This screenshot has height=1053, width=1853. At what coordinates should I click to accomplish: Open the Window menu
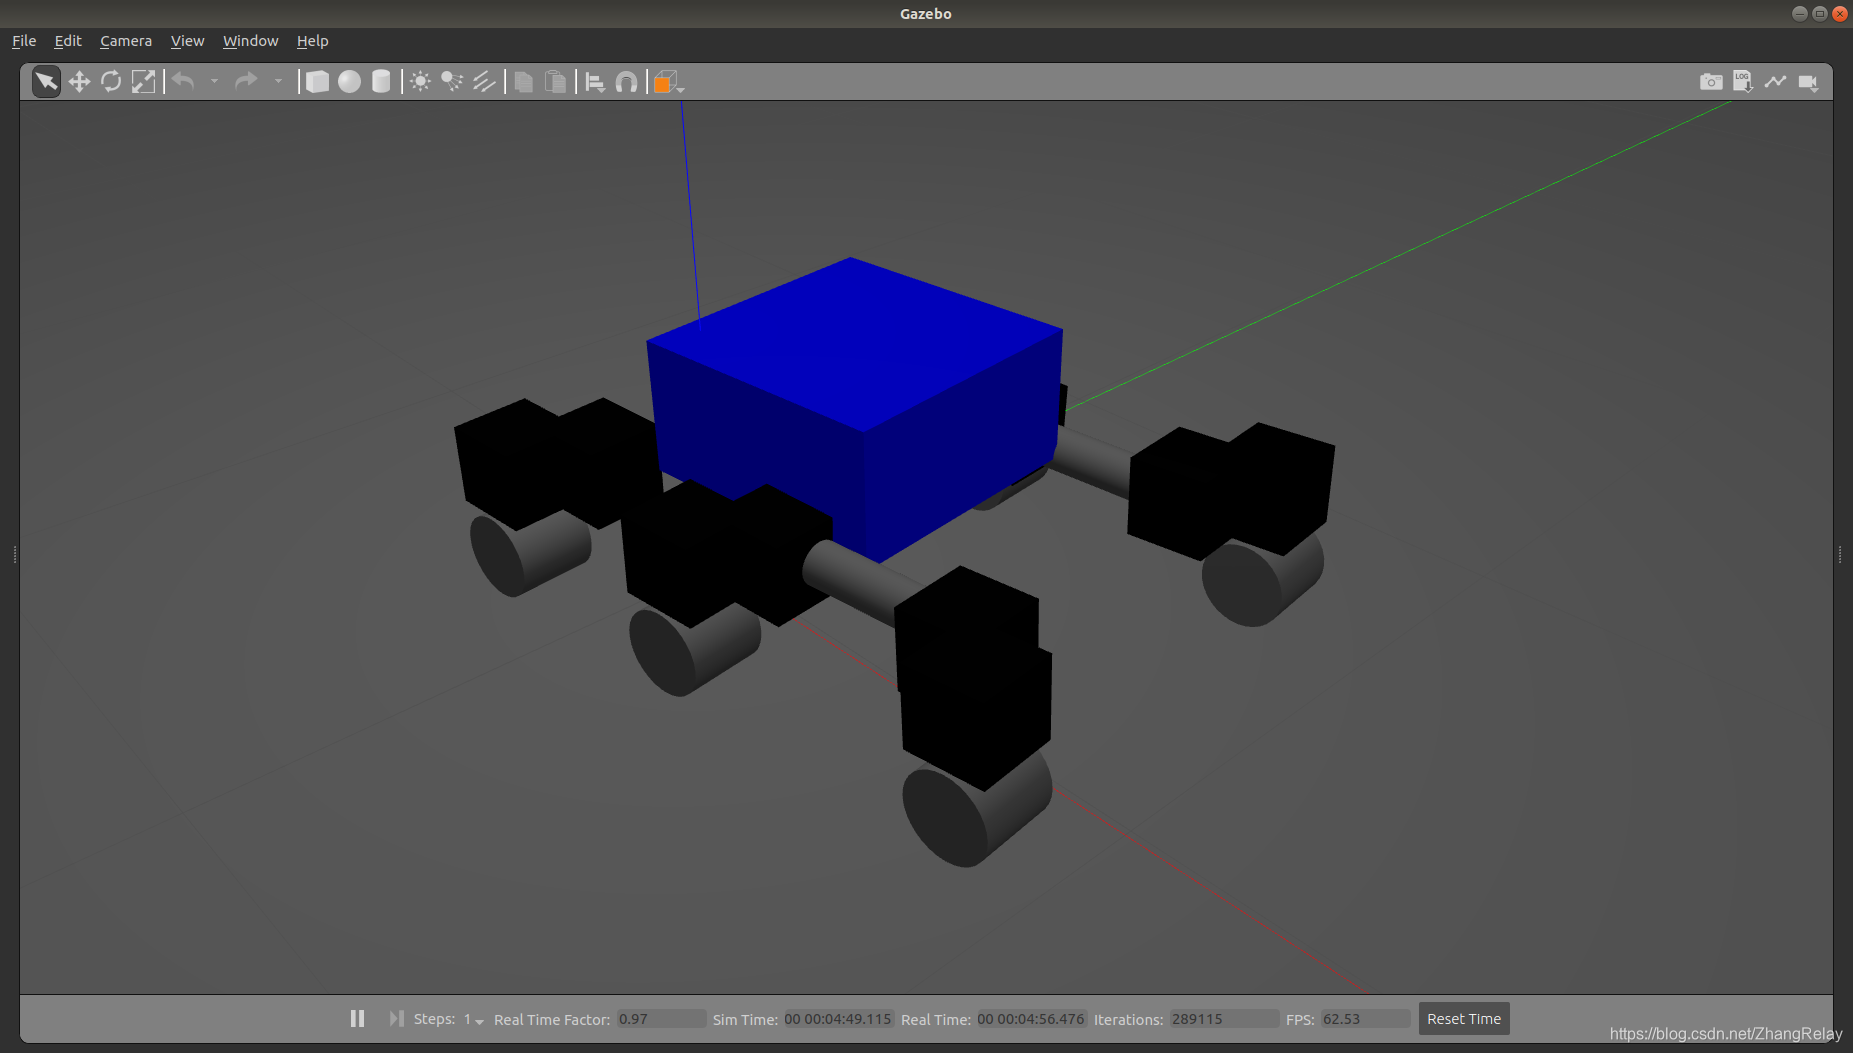[x=250, y=41]
